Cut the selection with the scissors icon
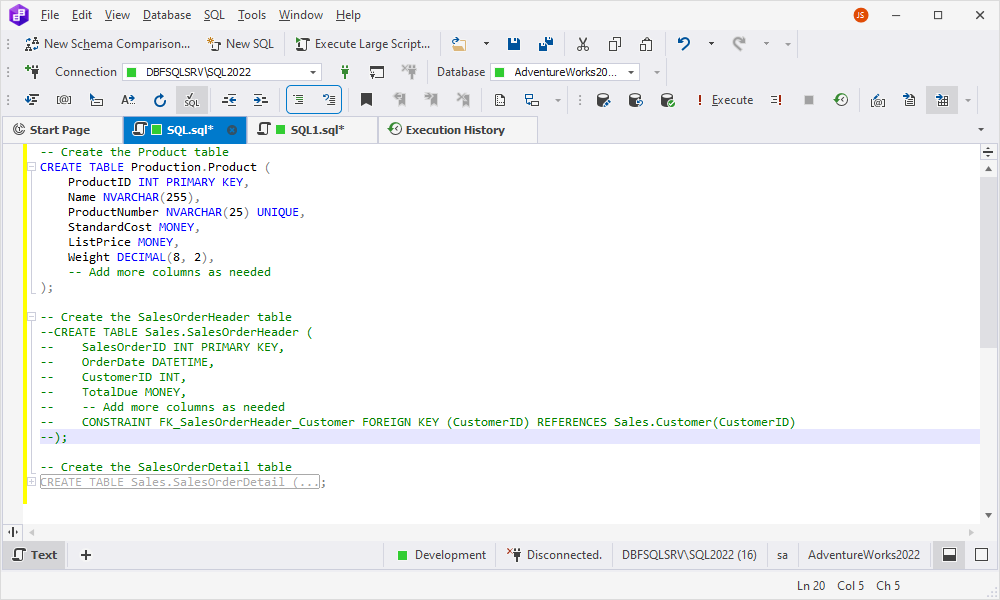Image resolution: width=1000 pixels, height=600 pixels. [x=583, y=44]
